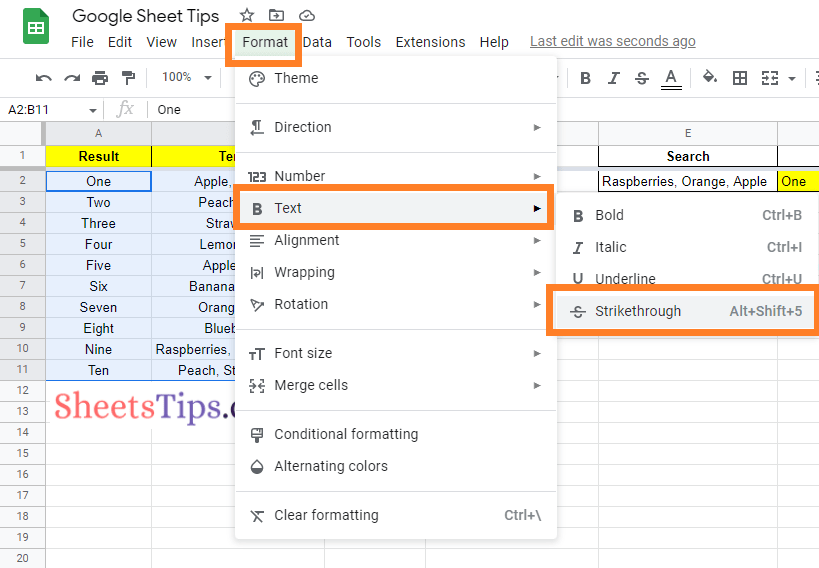Open the Edit menu
Screen dimensions: 819x568
pyautogui.click(x=120, y=42)
